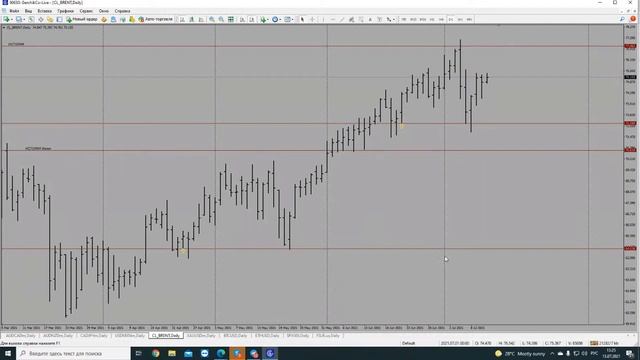Switch to the XAUUSDm,Daily chart tab
Viewport: 640px width, 360px height.
point(201,336)
